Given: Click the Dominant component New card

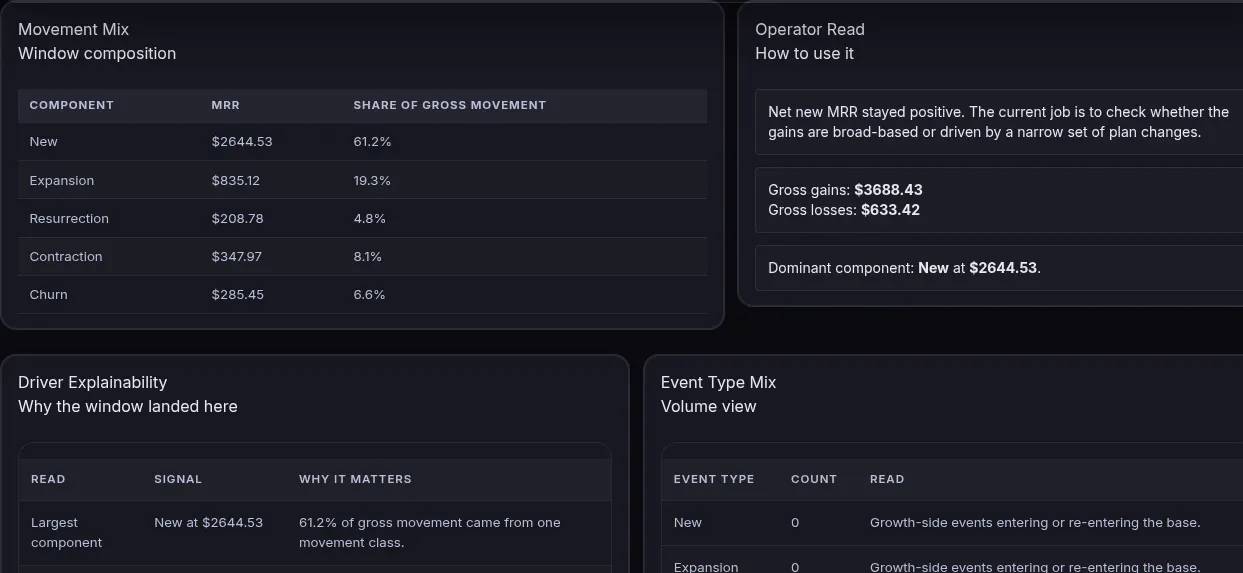Looking at the screenshot, I should pyautogui.click(x=999, y=268).
